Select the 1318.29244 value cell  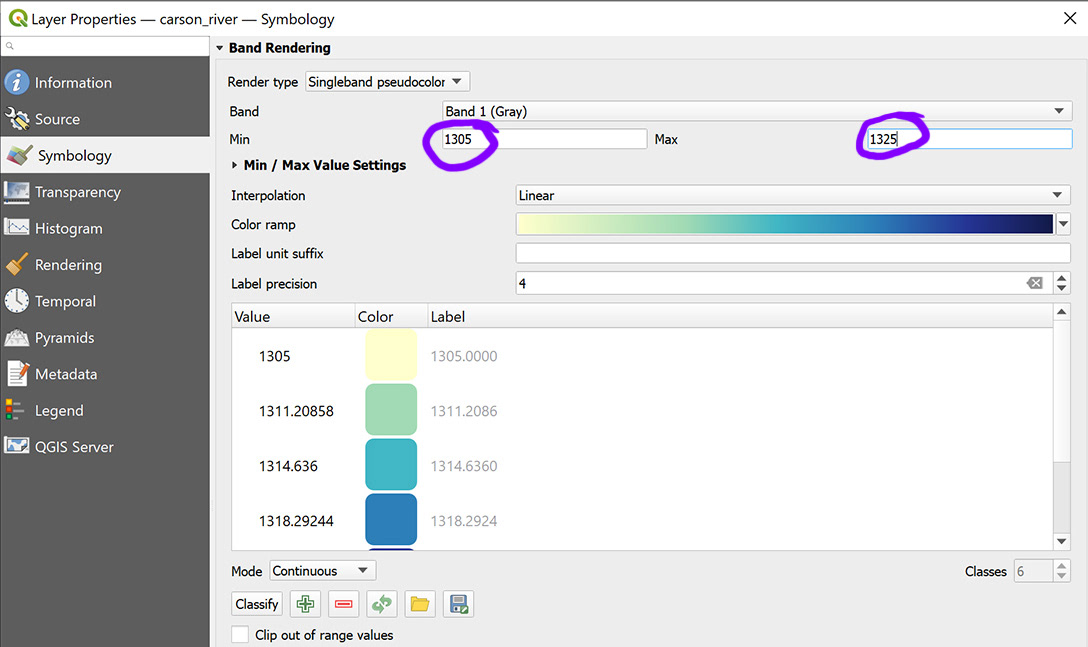pos(296,521)
